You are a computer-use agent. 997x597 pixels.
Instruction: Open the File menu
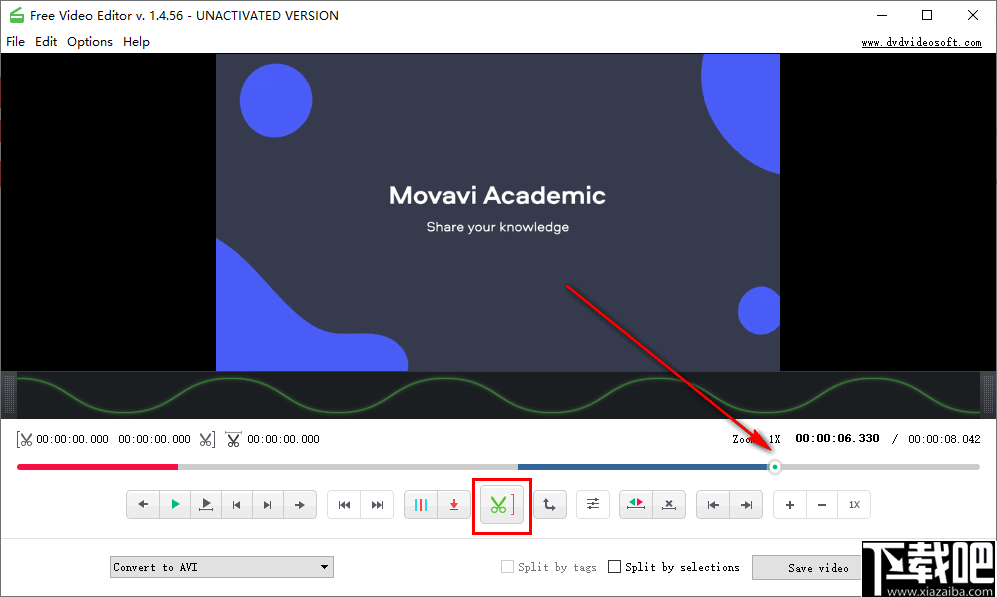[15, 41]
